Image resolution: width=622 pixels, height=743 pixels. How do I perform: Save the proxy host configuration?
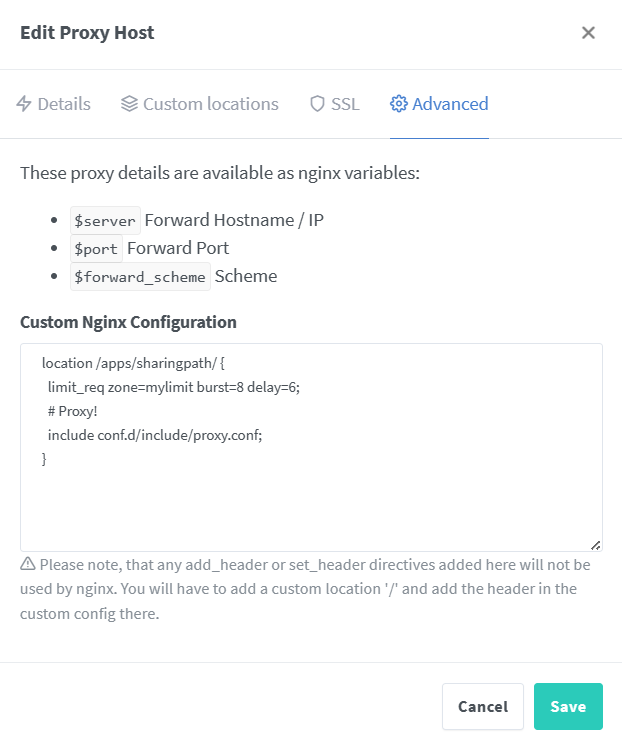tap(568, 706)
